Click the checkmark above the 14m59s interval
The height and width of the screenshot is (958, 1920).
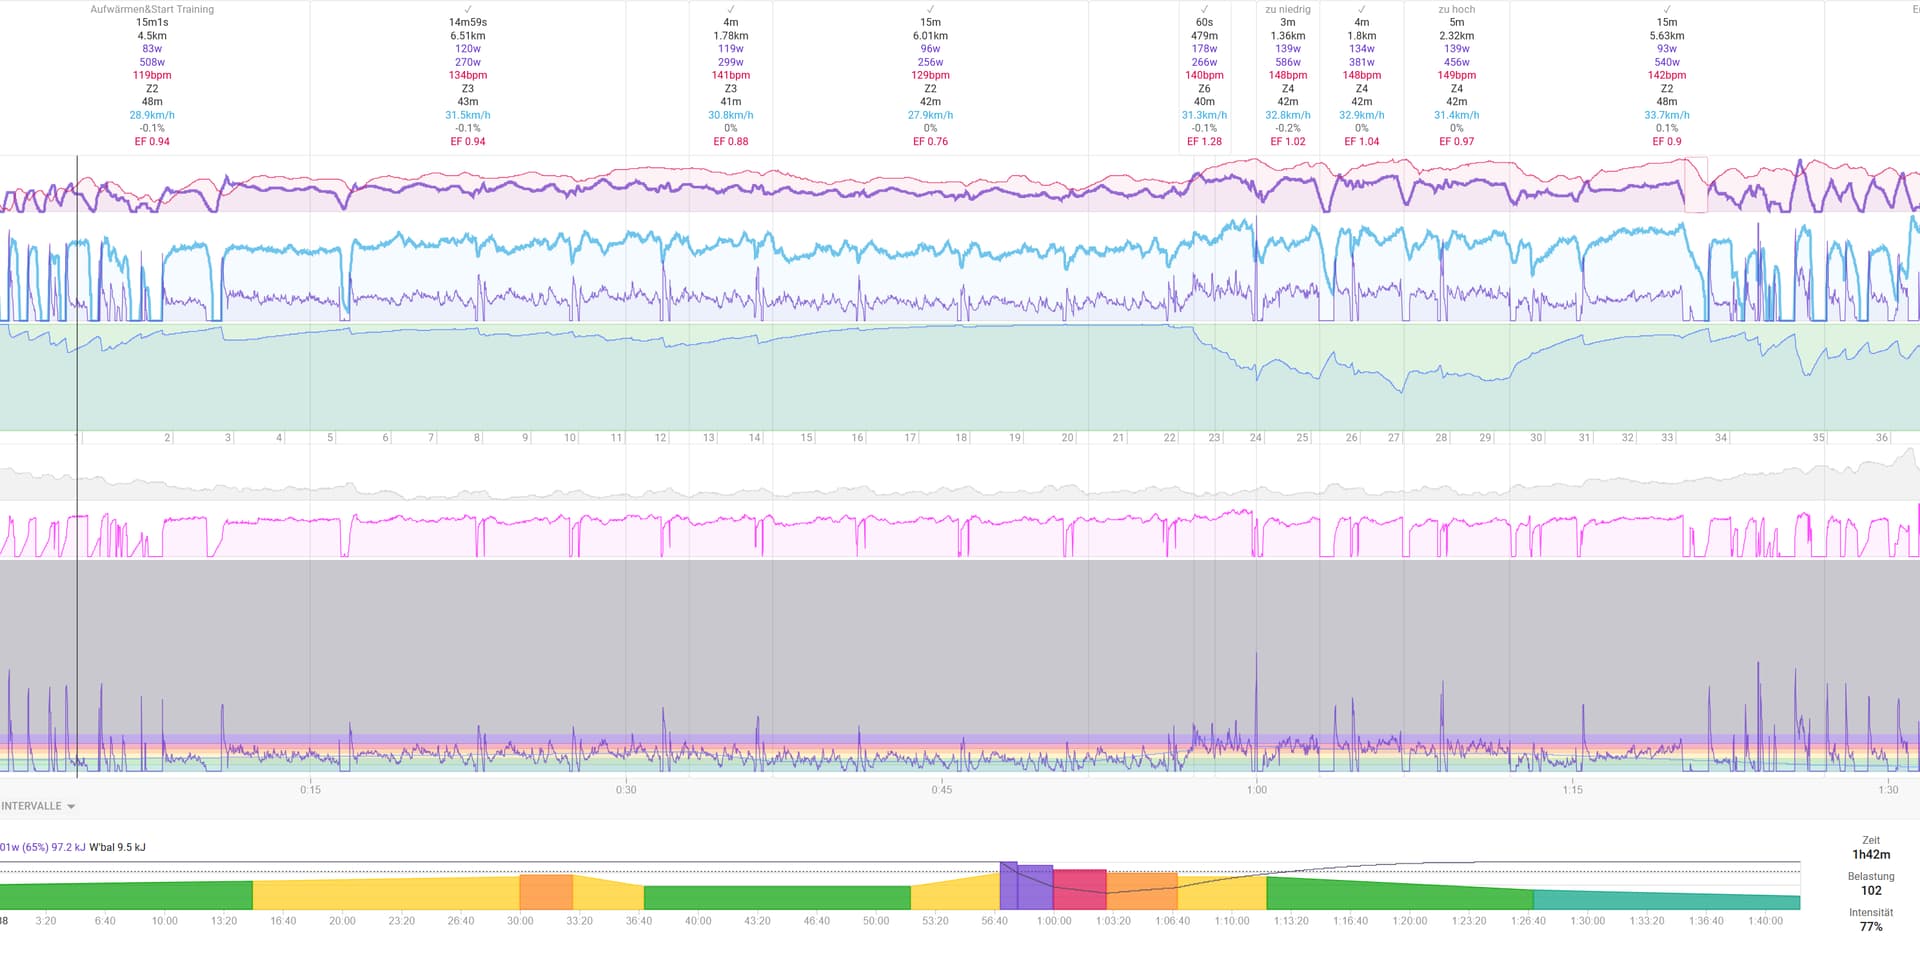[468, 9]
